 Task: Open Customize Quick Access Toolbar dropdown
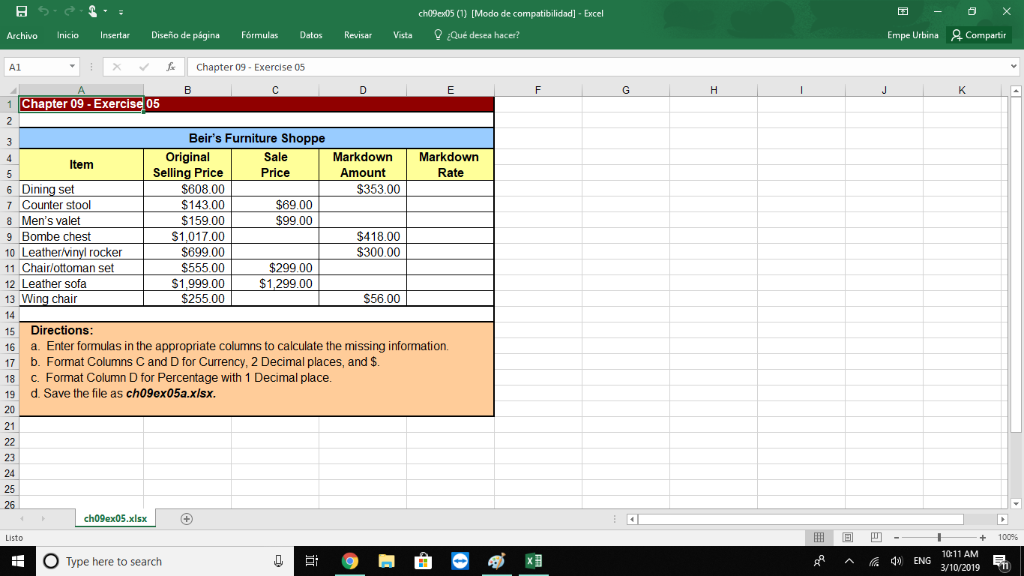(121, 12)
